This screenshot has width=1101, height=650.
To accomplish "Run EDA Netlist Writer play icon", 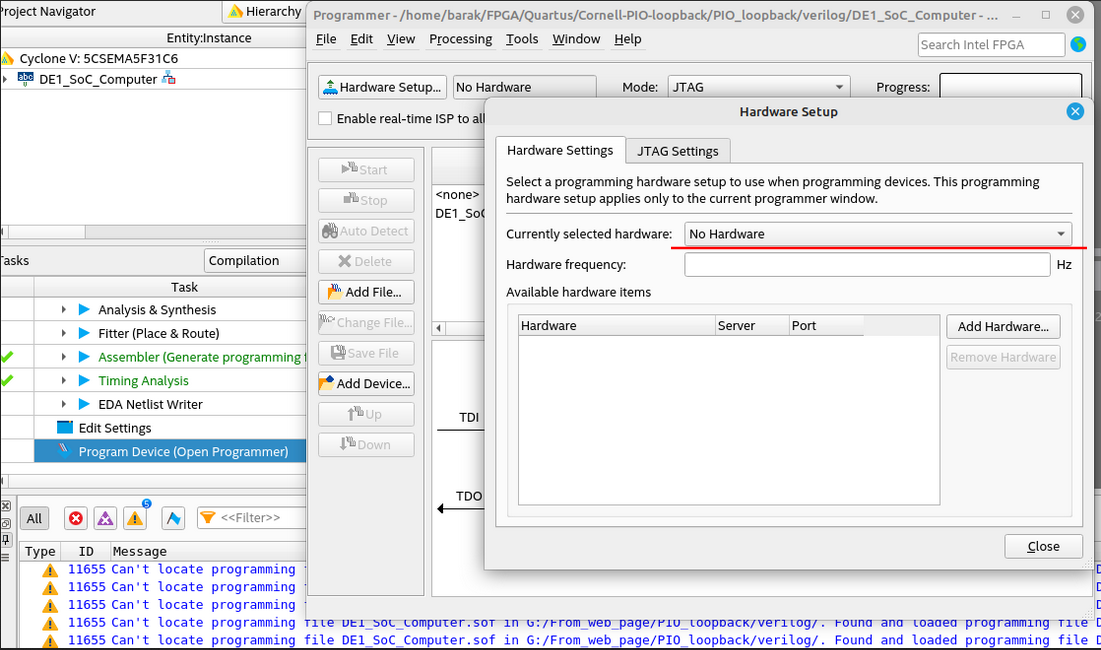I will tap(84, 404).
